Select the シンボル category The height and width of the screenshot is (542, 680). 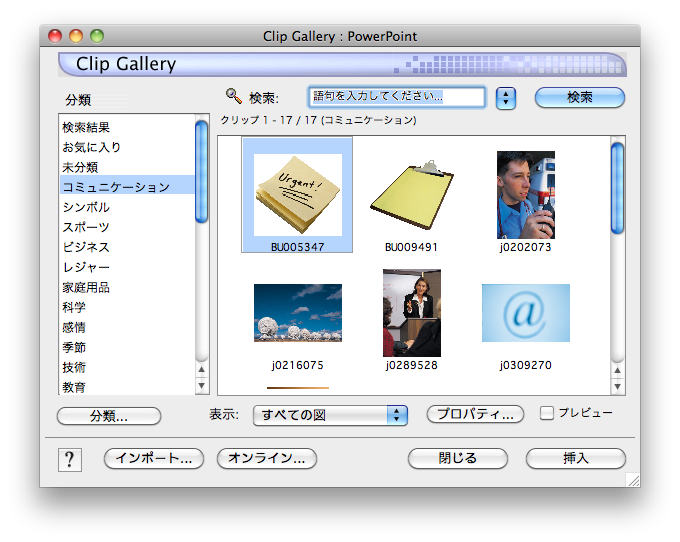pyautogui.click(x=86, y=207)
